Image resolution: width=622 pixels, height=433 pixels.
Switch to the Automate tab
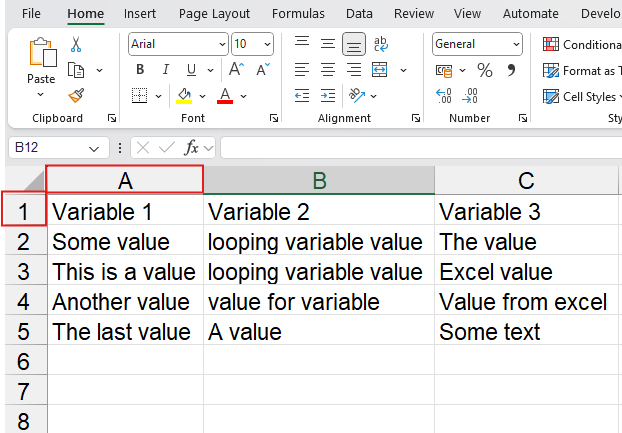coord(530,13)
